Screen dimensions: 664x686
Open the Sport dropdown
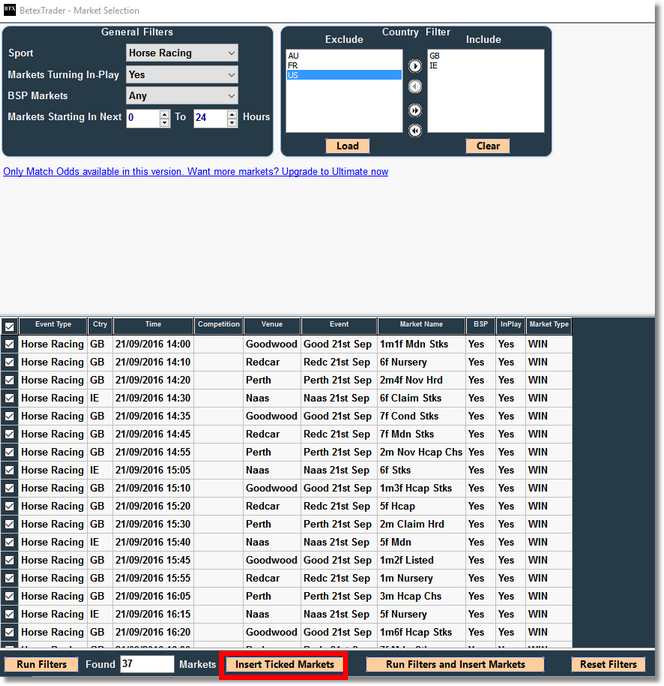tap(182, 53)
